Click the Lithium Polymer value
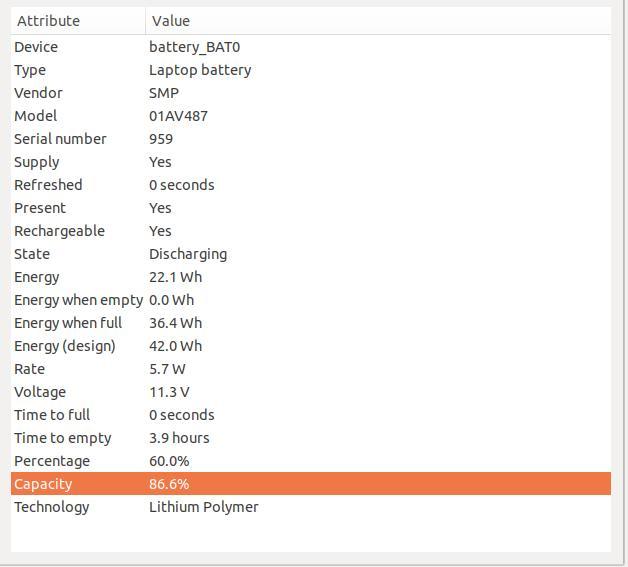The width and height of the screenshot is (628, 567). coord(203,507)
